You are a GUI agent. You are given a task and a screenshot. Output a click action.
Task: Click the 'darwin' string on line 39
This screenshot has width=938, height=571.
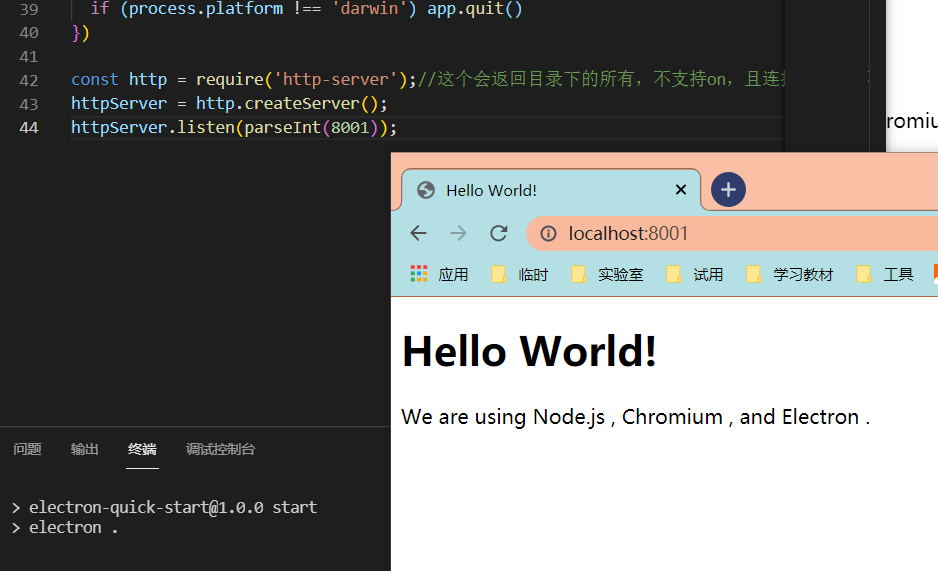click(x=369, y=8)
